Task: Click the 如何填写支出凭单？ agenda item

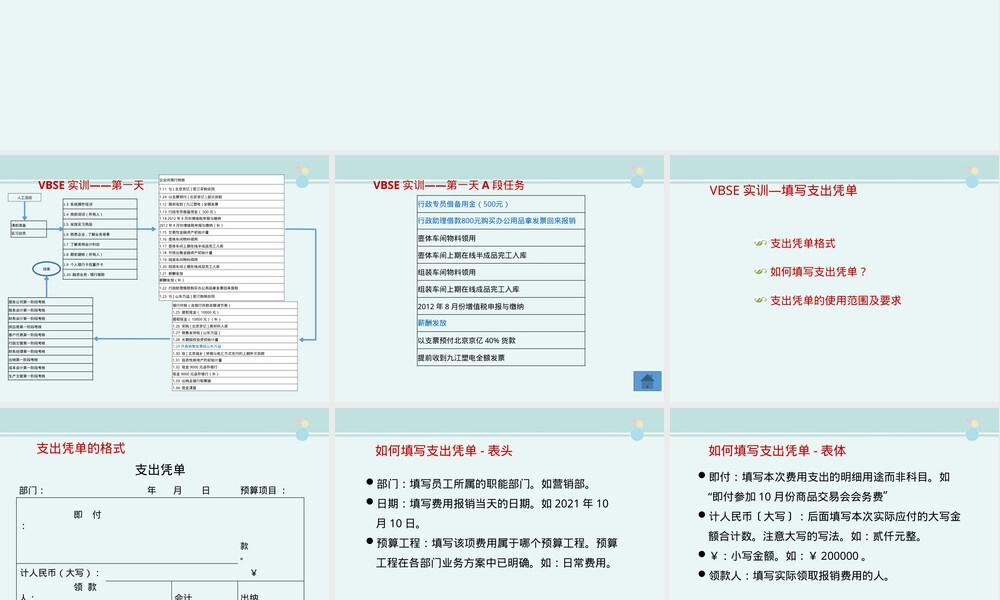Action: click(819, 272)
